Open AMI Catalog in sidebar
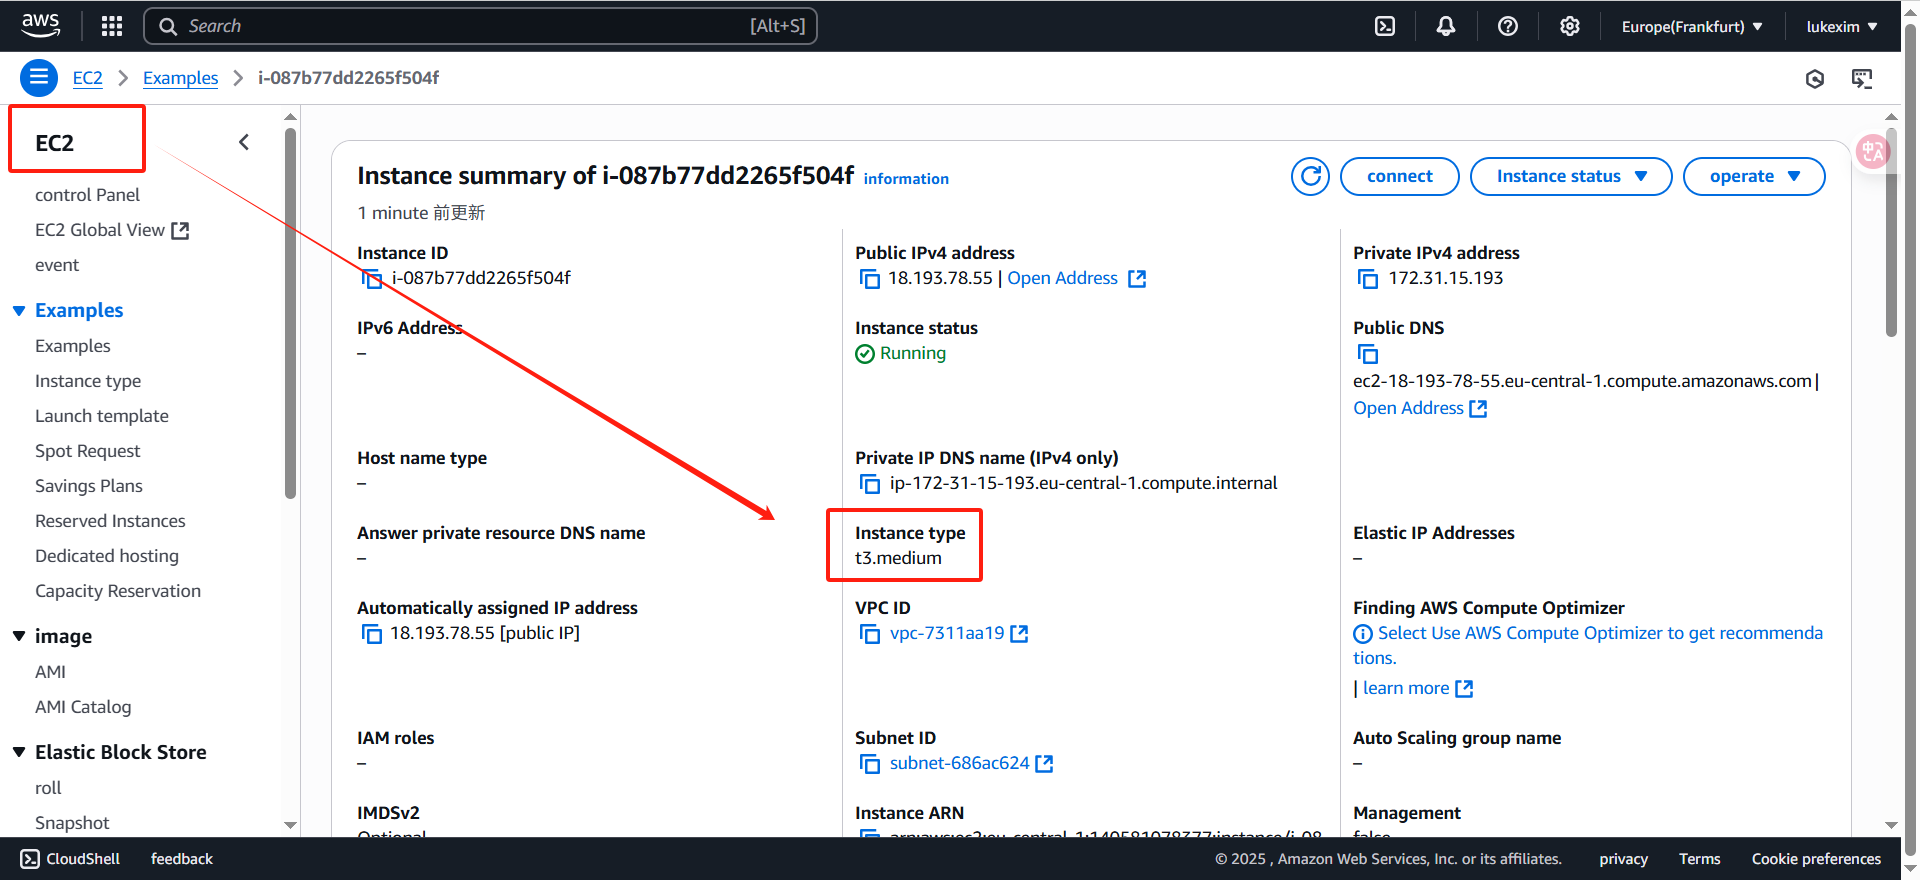 [83, 707]
